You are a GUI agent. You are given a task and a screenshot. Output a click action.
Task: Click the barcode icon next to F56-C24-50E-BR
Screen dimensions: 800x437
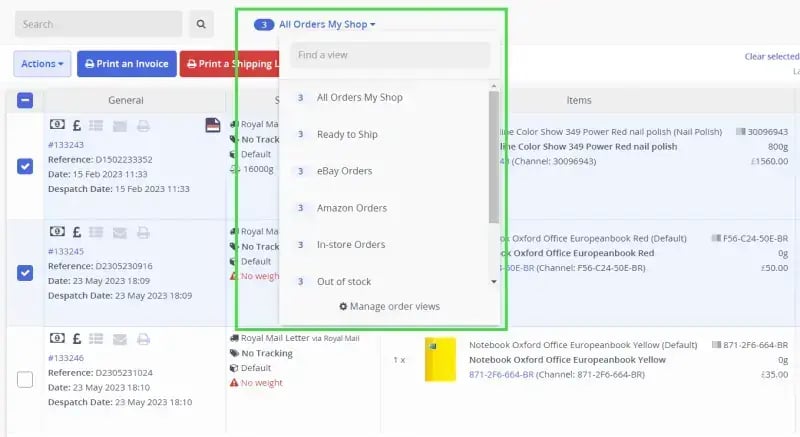716,238
